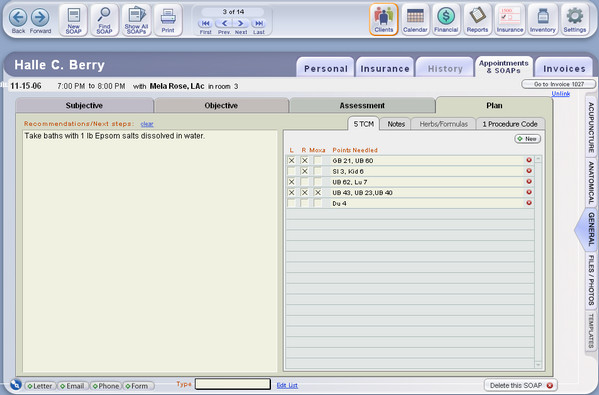Select the Objective SOAP tab
This screenshot has width=599, height=395.
point(221,105)
